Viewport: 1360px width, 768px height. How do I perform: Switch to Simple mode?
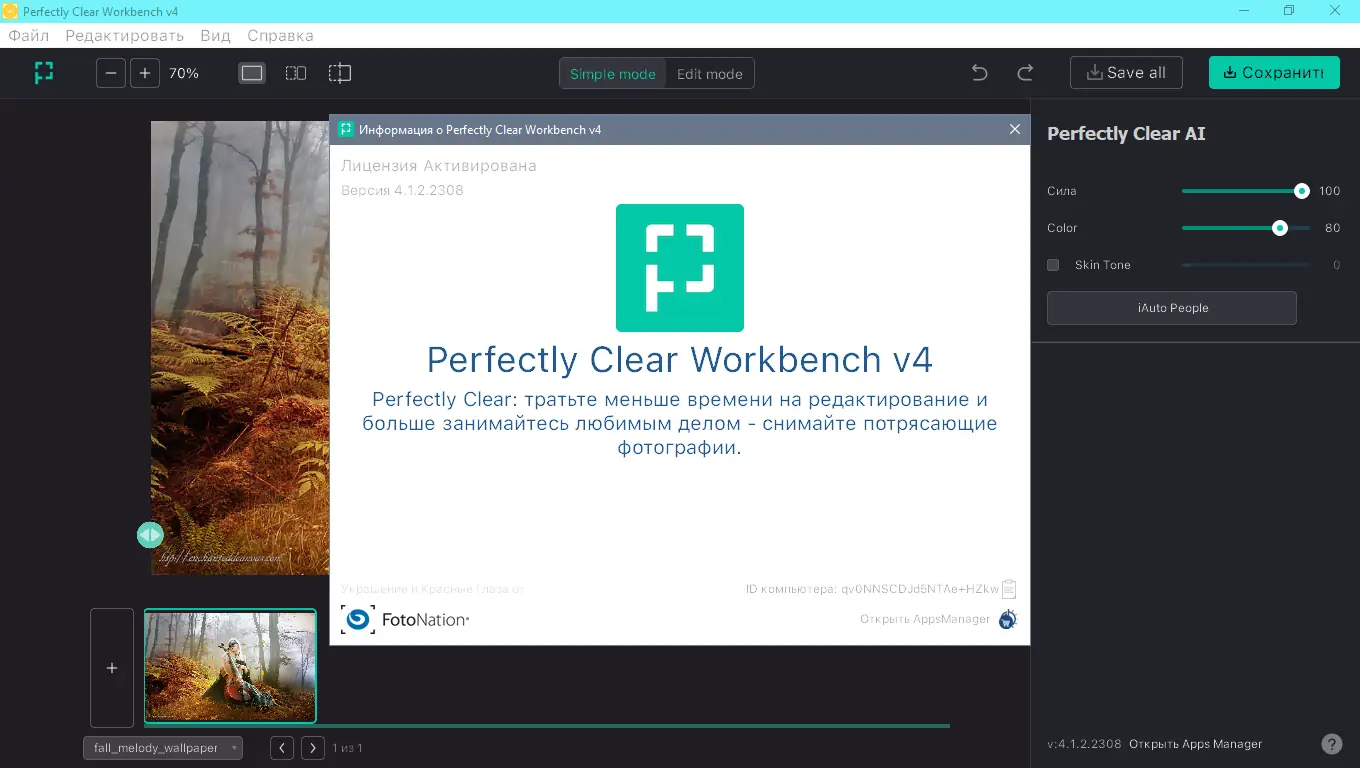point(613,74)
